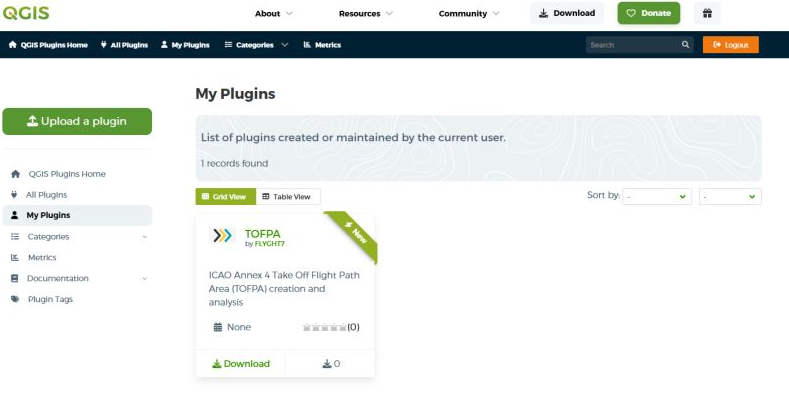Open QGIS Plugins Home in navbar
The width and height of the screenshot is (789, 410).
pyautogui.click(x=48, y=45)
